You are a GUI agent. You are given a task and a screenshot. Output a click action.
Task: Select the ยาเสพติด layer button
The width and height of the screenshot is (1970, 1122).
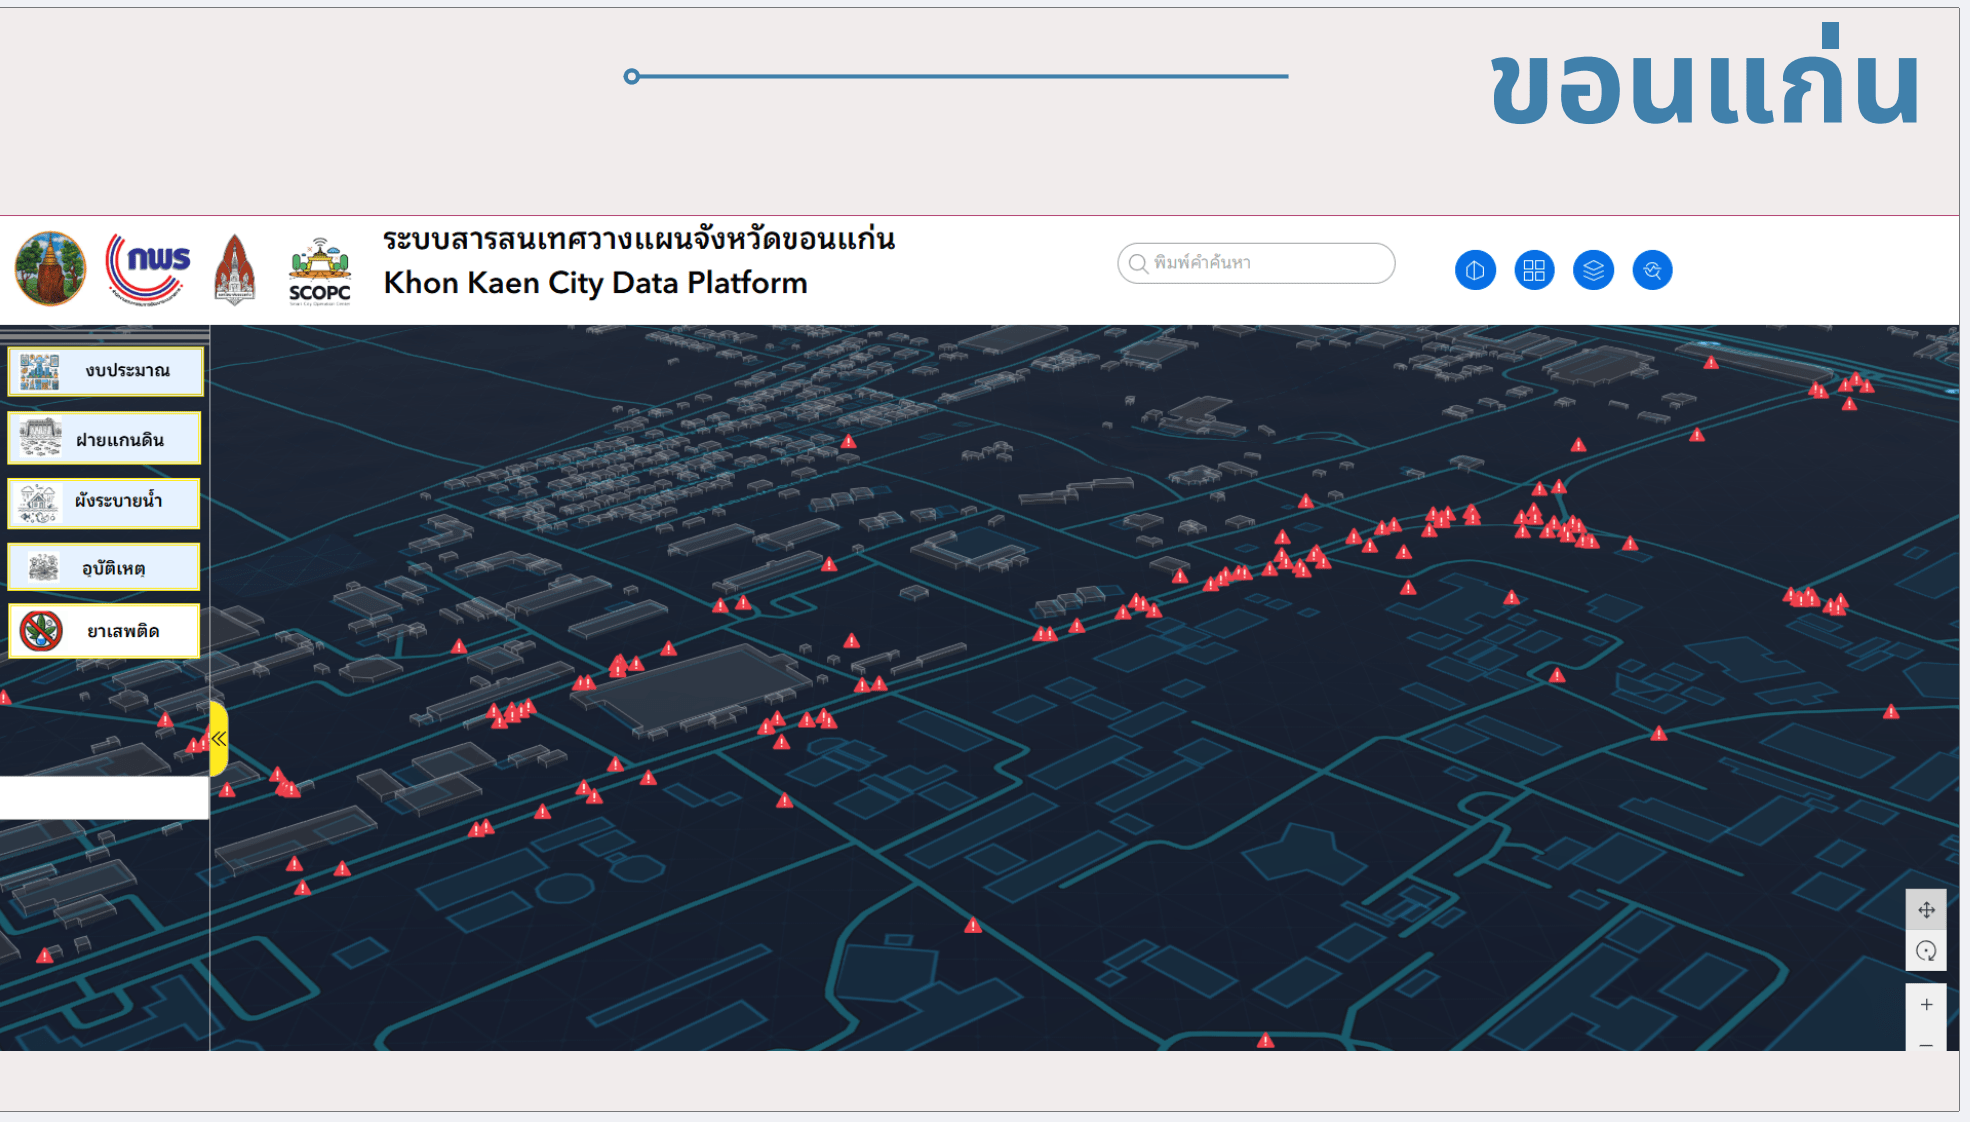click(105, 631)
